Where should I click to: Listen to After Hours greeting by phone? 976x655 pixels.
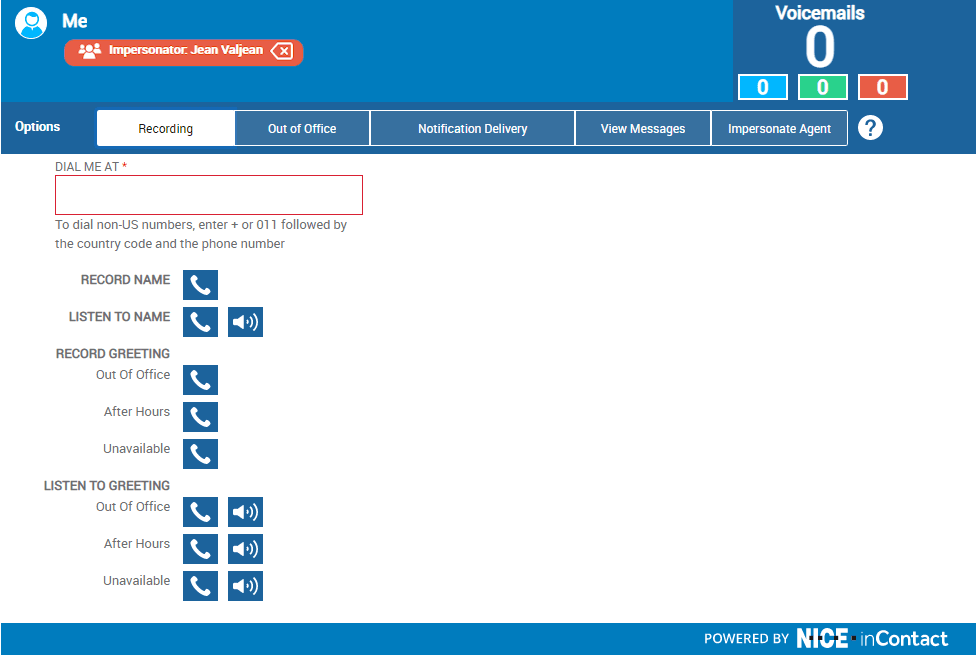[200, 549]
